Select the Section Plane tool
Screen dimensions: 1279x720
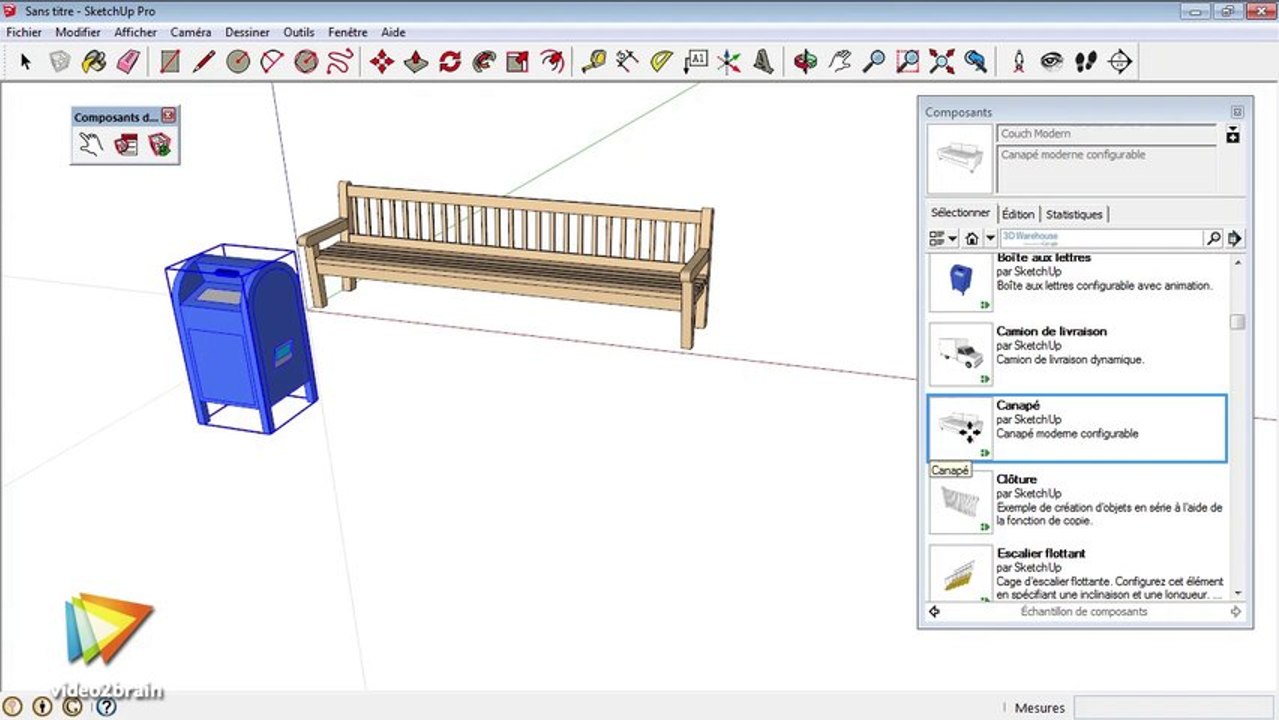(x=1120, y=62)
